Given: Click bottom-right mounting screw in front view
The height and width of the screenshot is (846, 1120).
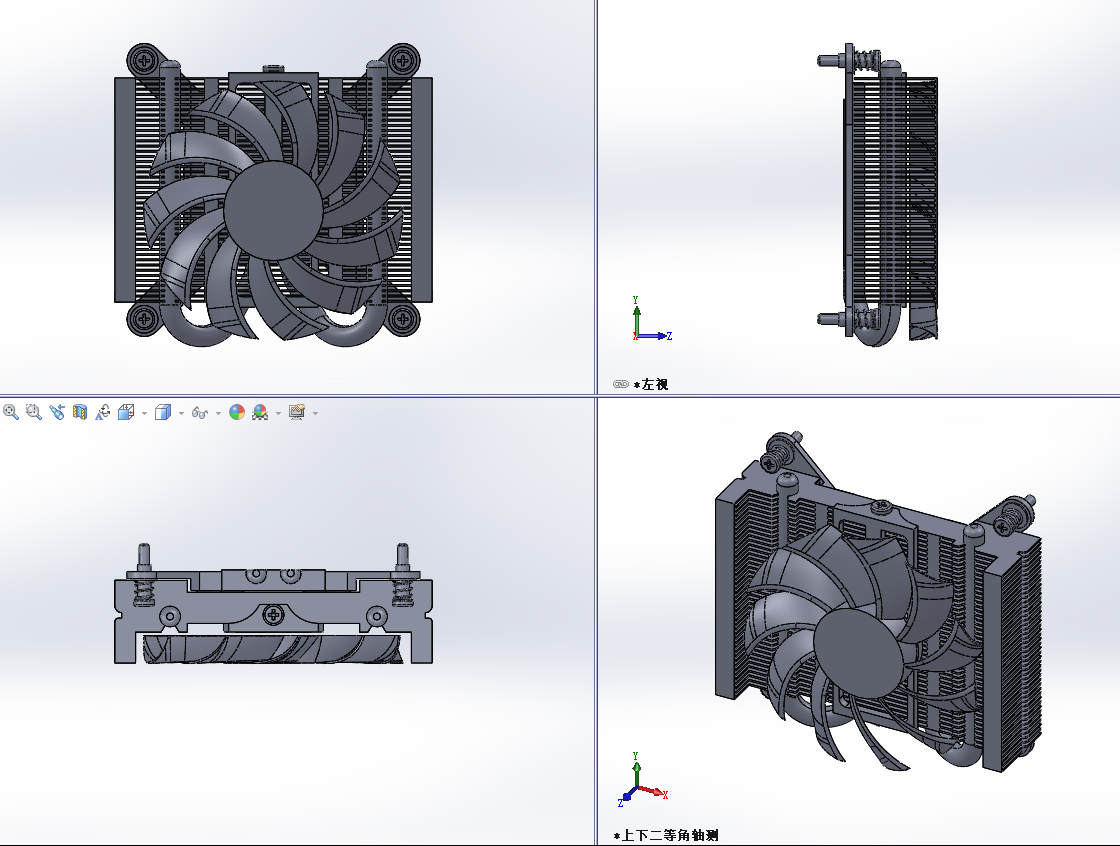Looking at the screenshot, I should (403, 318).
